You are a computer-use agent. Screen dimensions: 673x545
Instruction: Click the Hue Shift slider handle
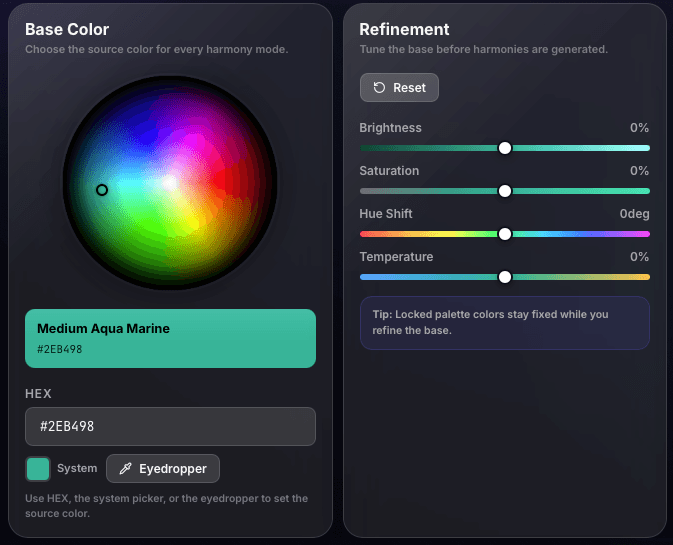(505, 234)
